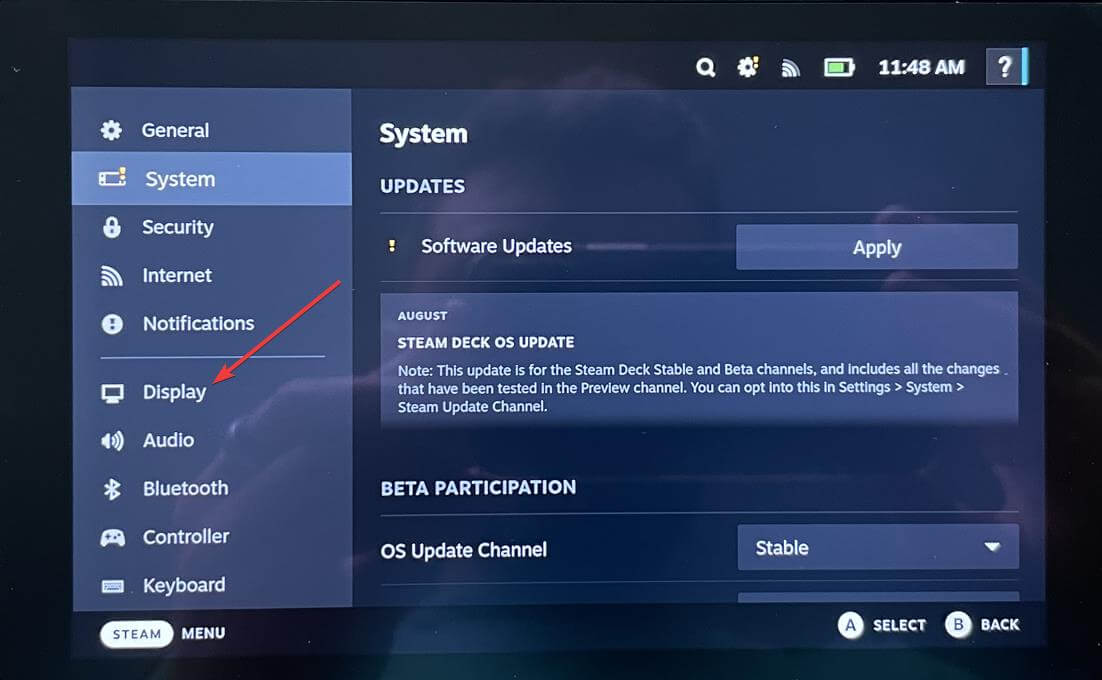This screenshot has height=680, width=1102.
Task: Click the Bluetooth icon in sidebar
Action: point(110,488)
